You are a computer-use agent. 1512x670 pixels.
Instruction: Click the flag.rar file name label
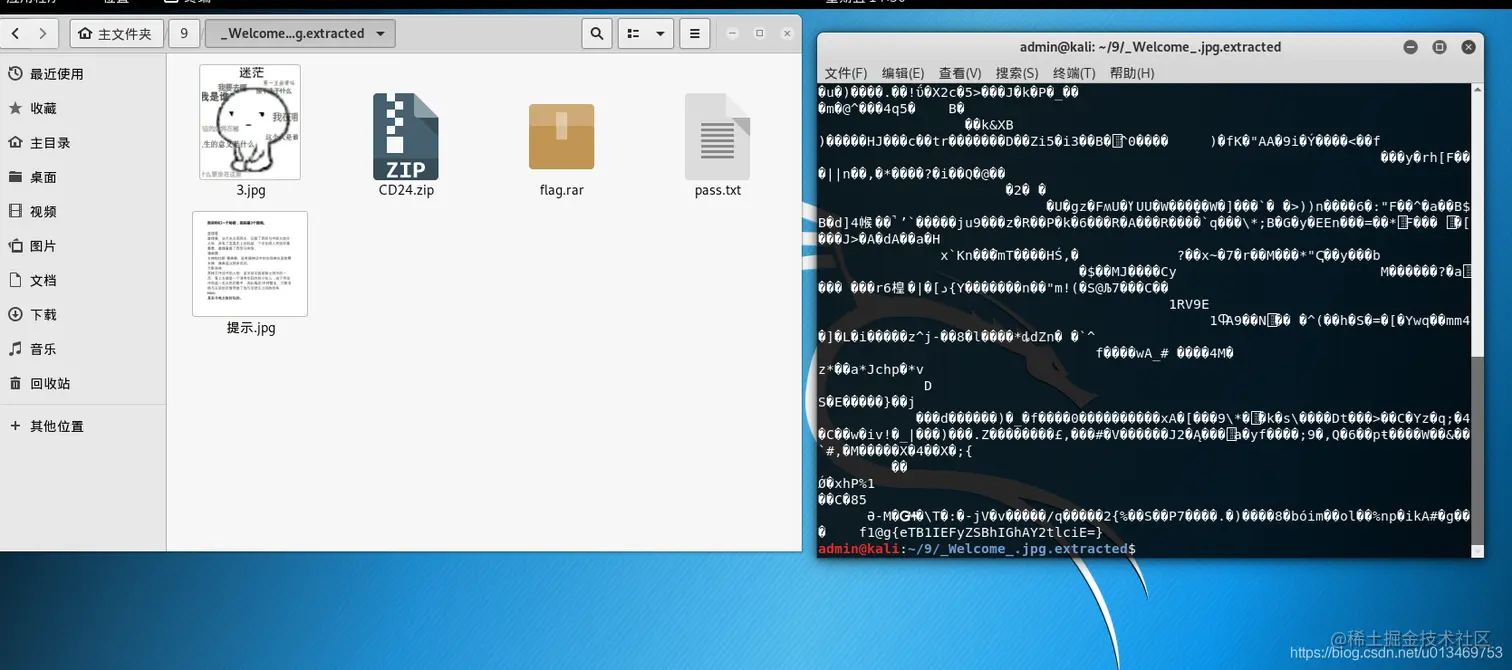point(561,190)
